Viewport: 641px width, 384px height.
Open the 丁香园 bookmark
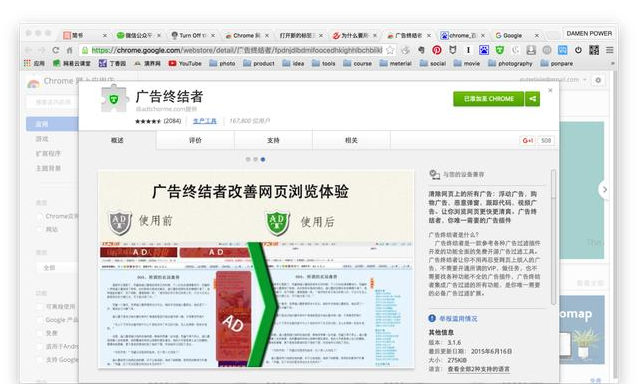(112, 63)
